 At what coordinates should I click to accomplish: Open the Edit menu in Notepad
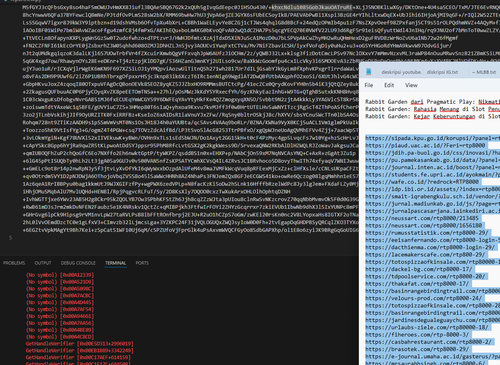[x=389, y=85]
